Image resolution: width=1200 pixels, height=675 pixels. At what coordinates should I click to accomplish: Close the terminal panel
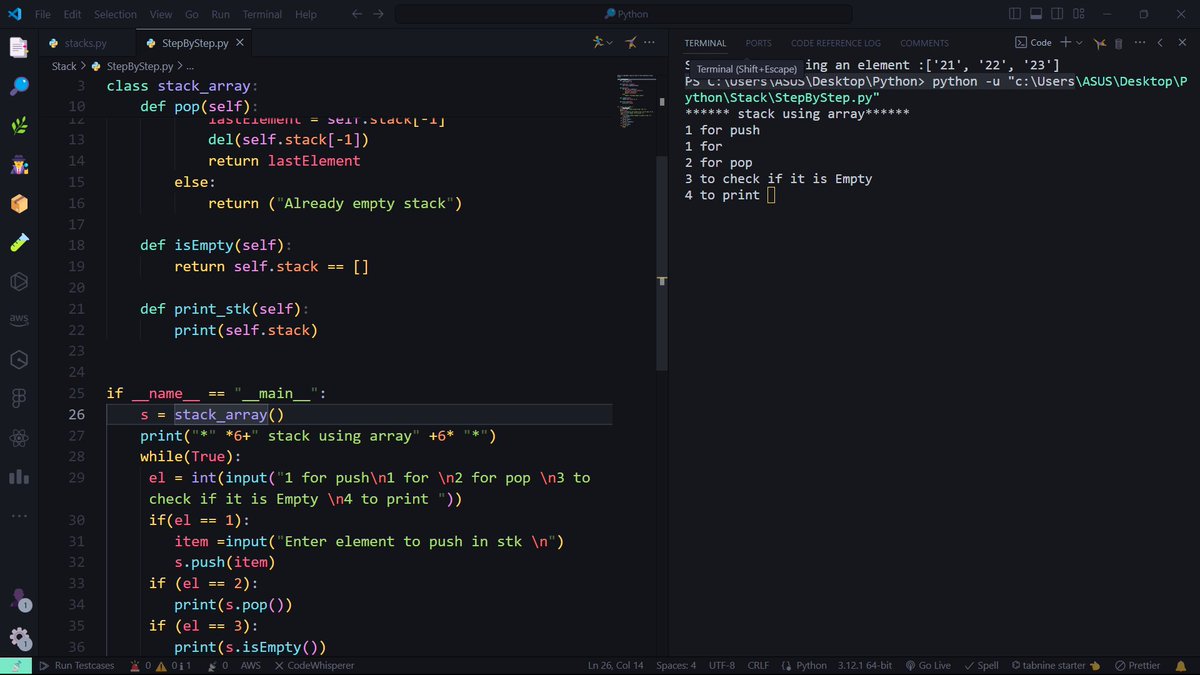point(1181,43)
